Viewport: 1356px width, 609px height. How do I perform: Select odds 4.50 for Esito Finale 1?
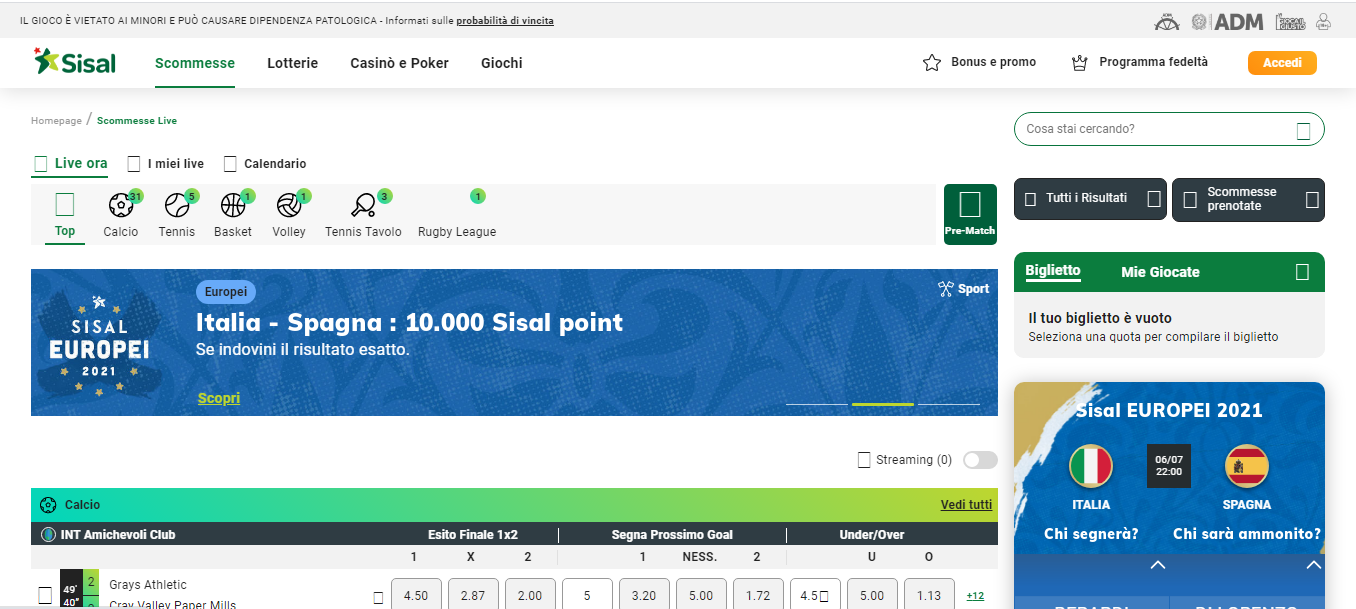[x=415, y=596]
